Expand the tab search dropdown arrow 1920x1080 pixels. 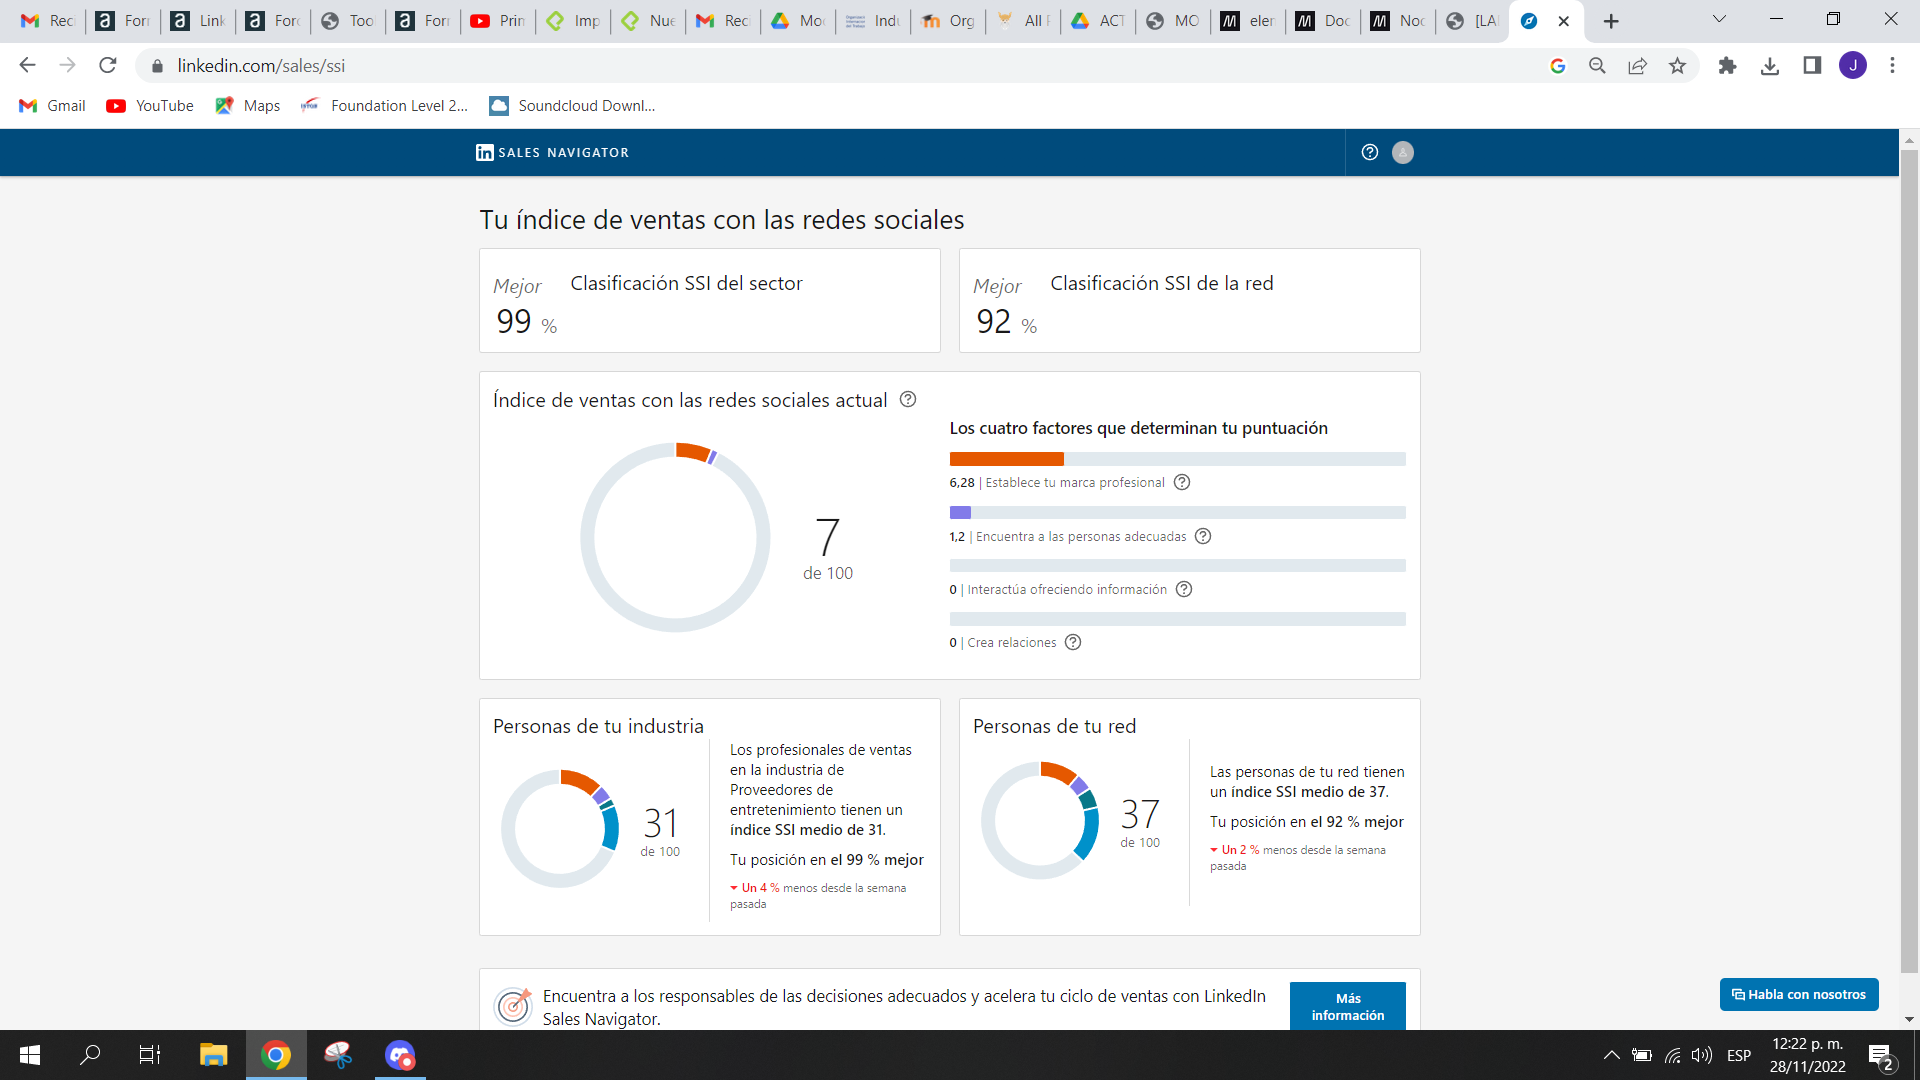(1719, 19)
